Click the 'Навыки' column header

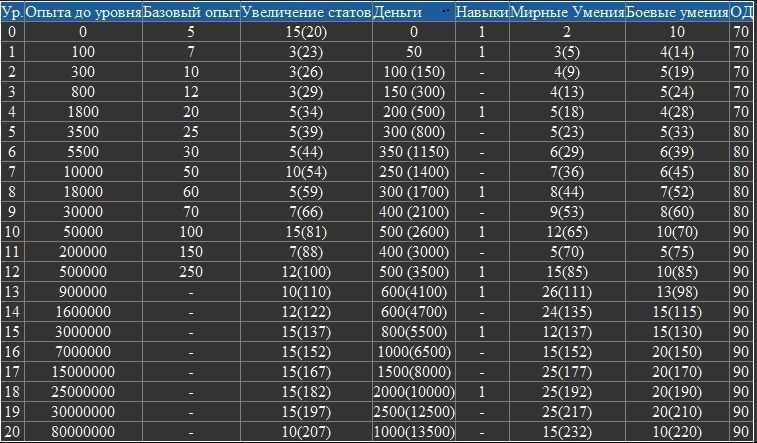[481, 13]
